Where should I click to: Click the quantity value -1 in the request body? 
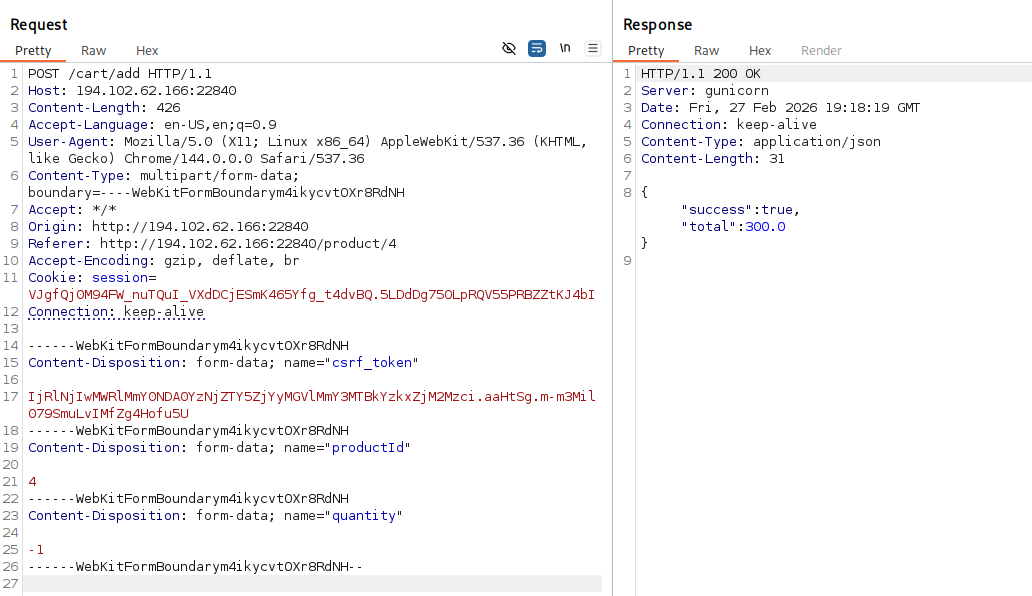pyautogui.click(x=36, y=550)
